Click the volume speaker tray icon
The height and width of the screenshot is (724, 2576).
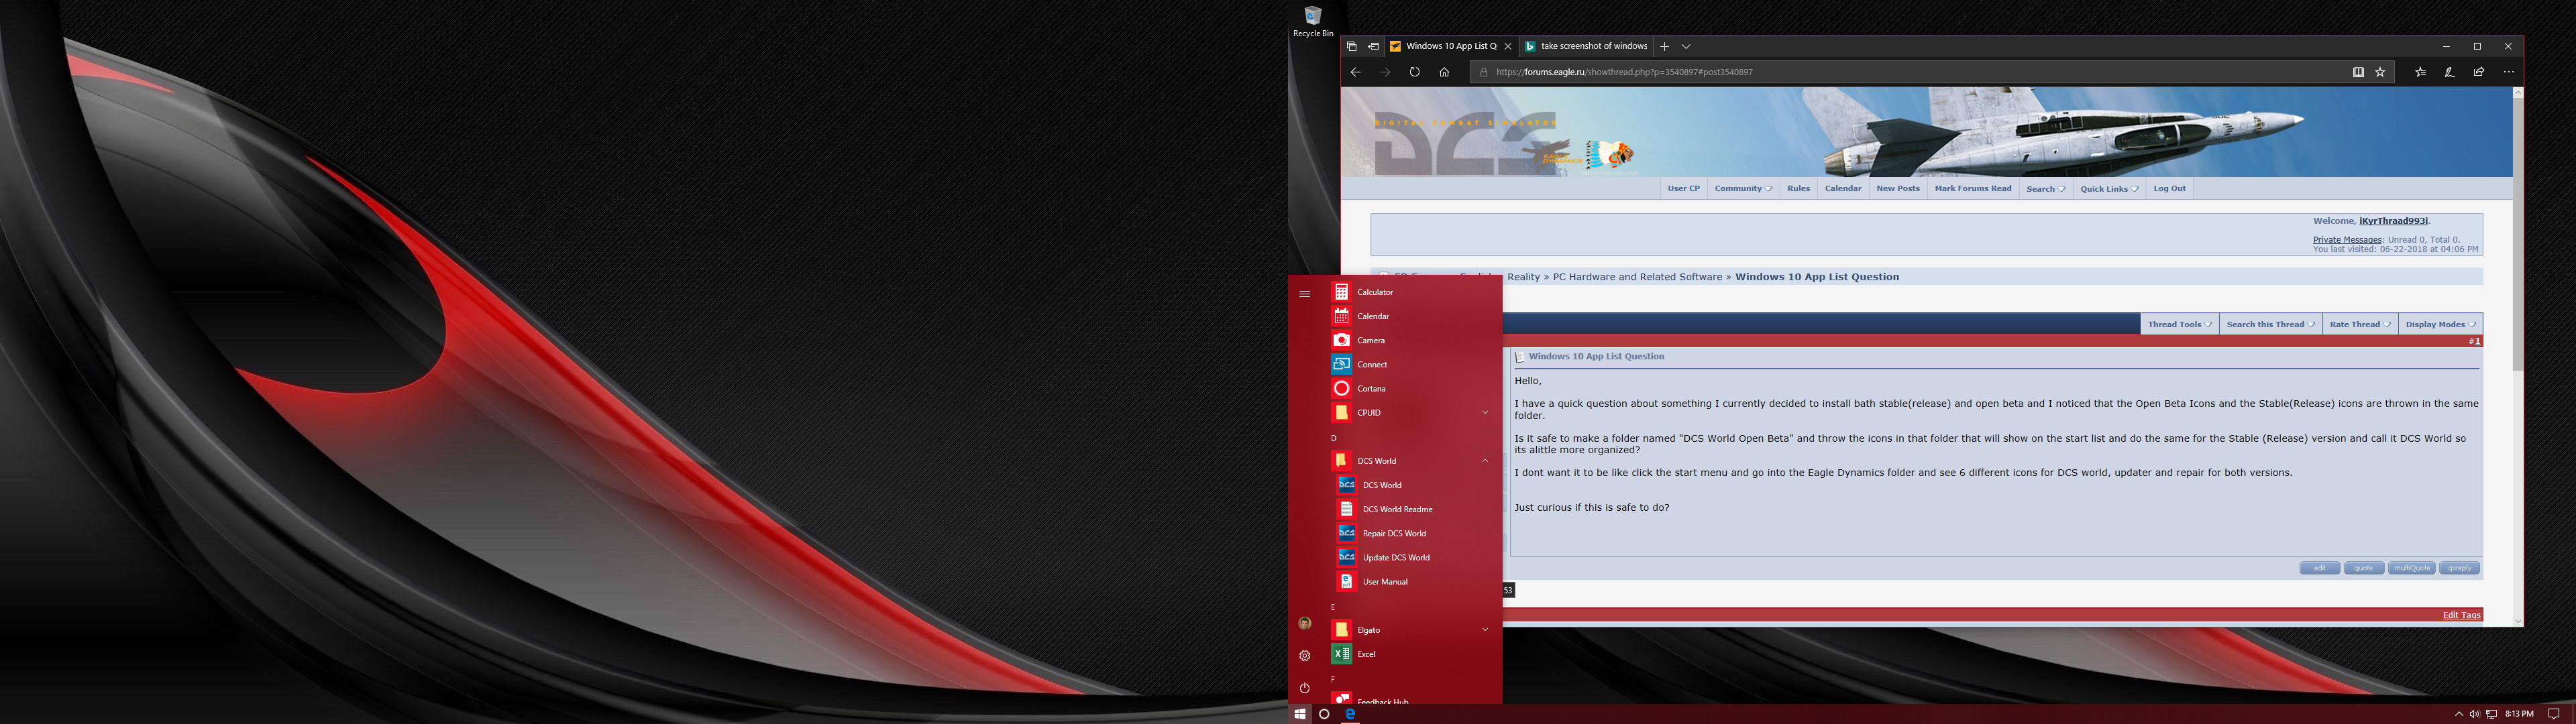coord(2475,714)
